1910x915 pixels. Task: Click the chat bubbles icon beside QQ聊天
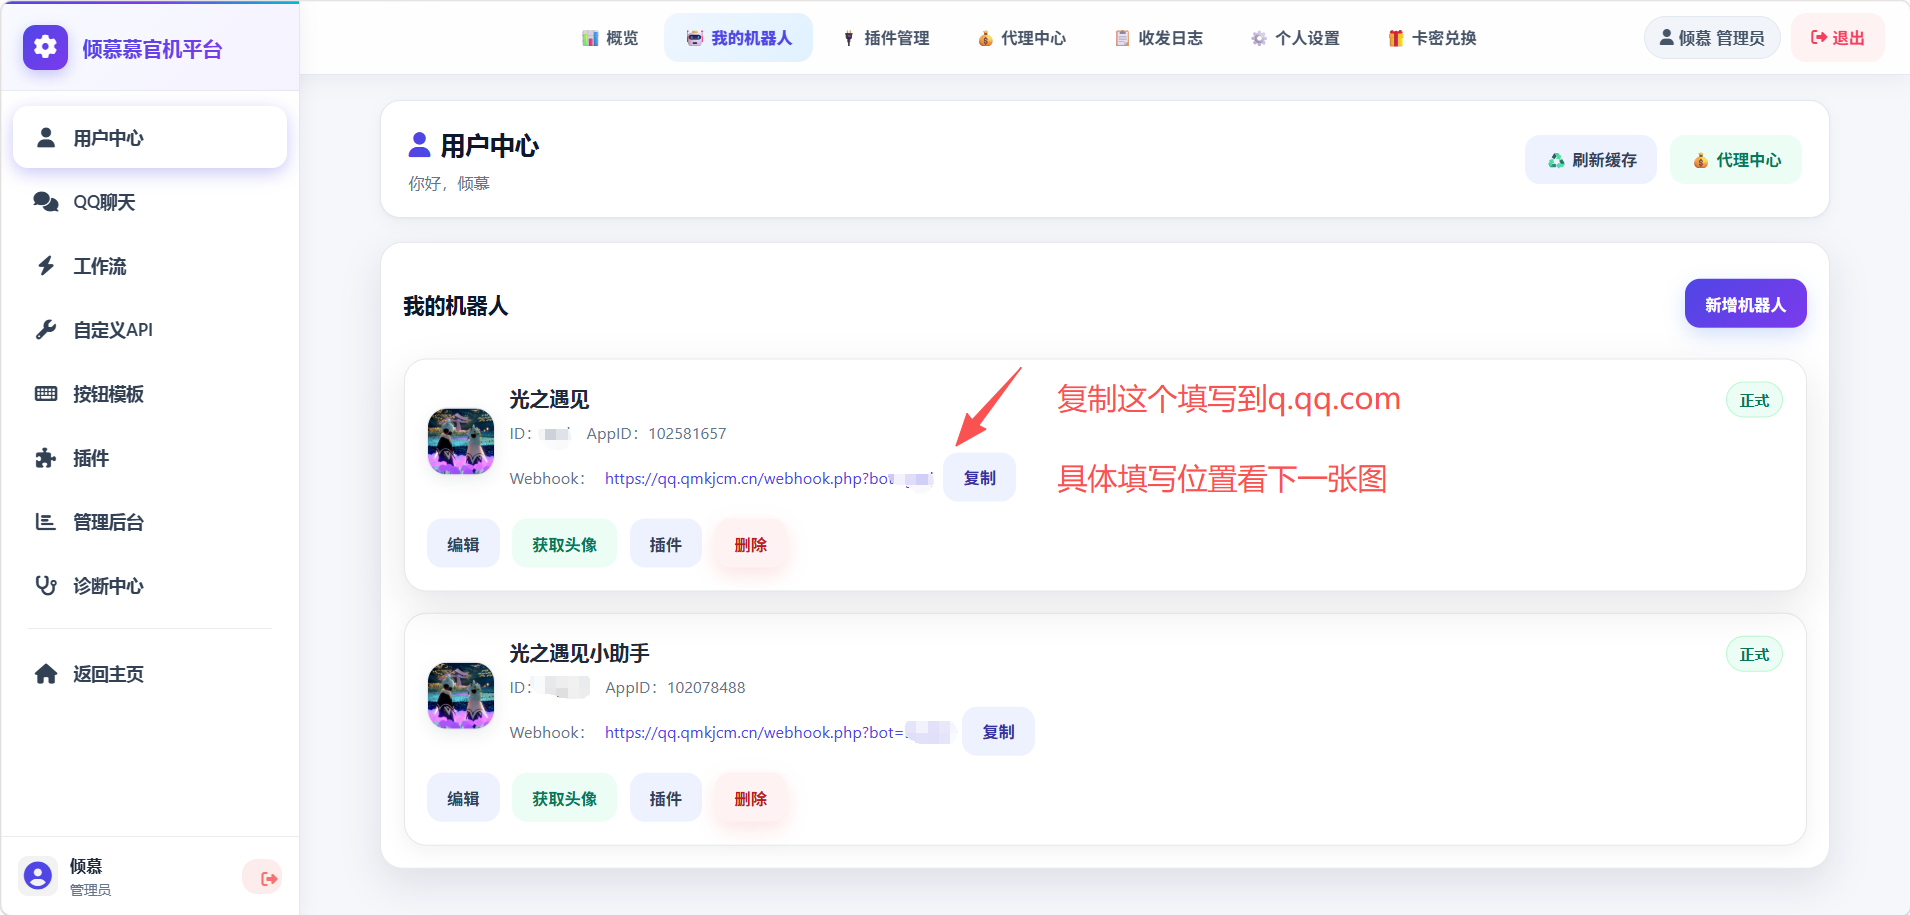tap(46, 202)
